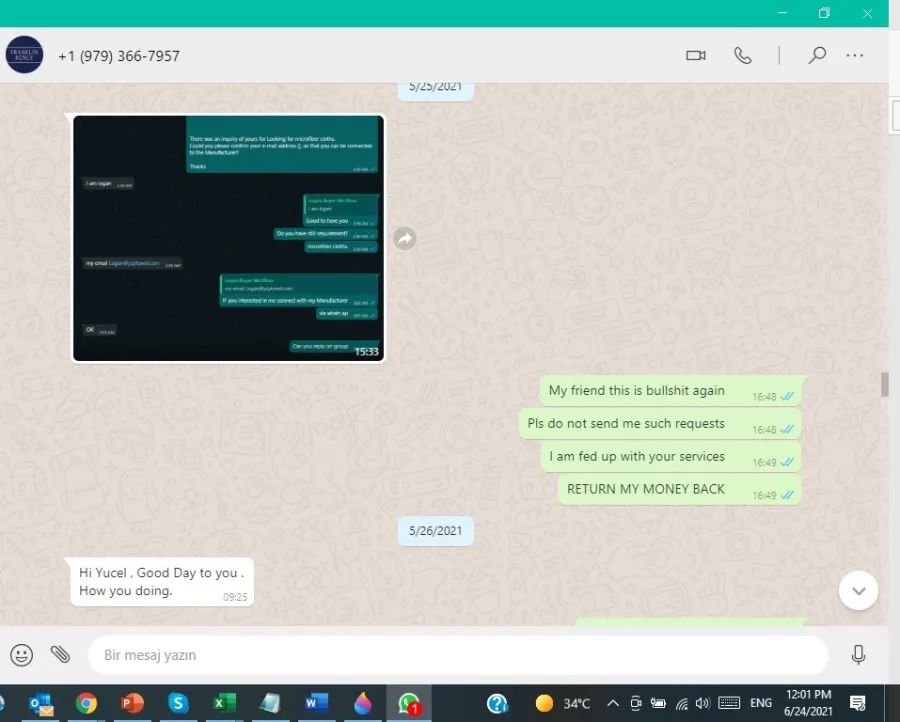Viewport: 900px width, 722px height.
Task: Attach a file using the paperclip
Action: (x=60, y=655)
